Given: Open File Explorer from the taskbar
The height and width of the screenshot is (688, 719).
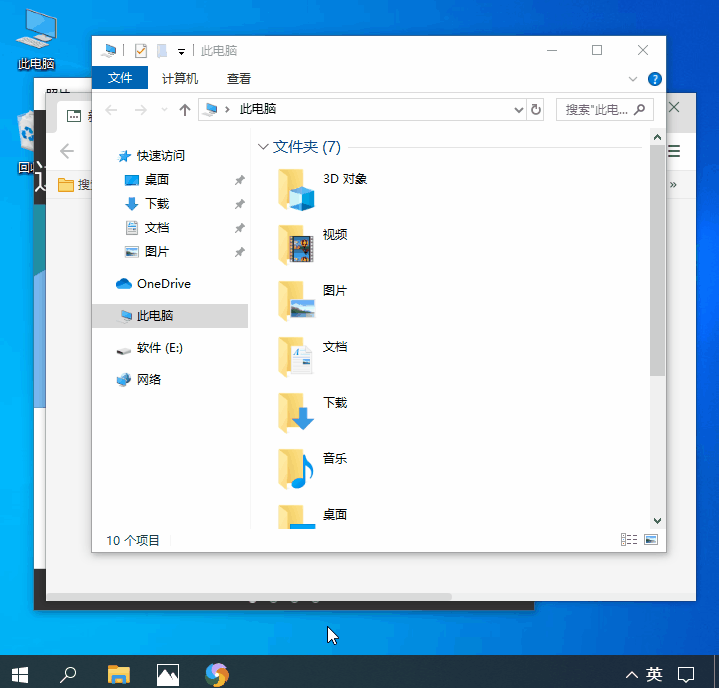Looking at the screenshot, I should point(119,674).
